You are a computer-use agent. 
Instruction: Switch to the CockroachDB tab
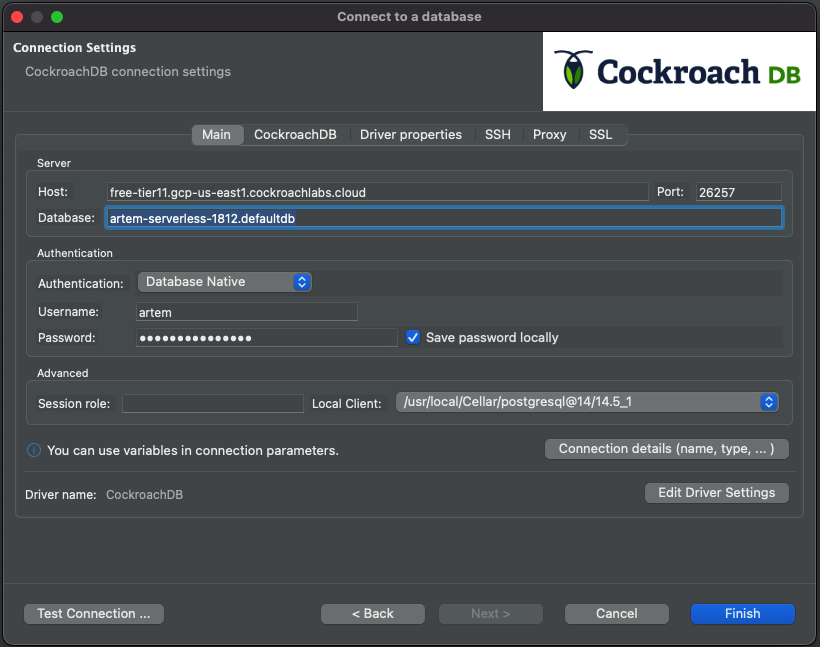[295, 134]
